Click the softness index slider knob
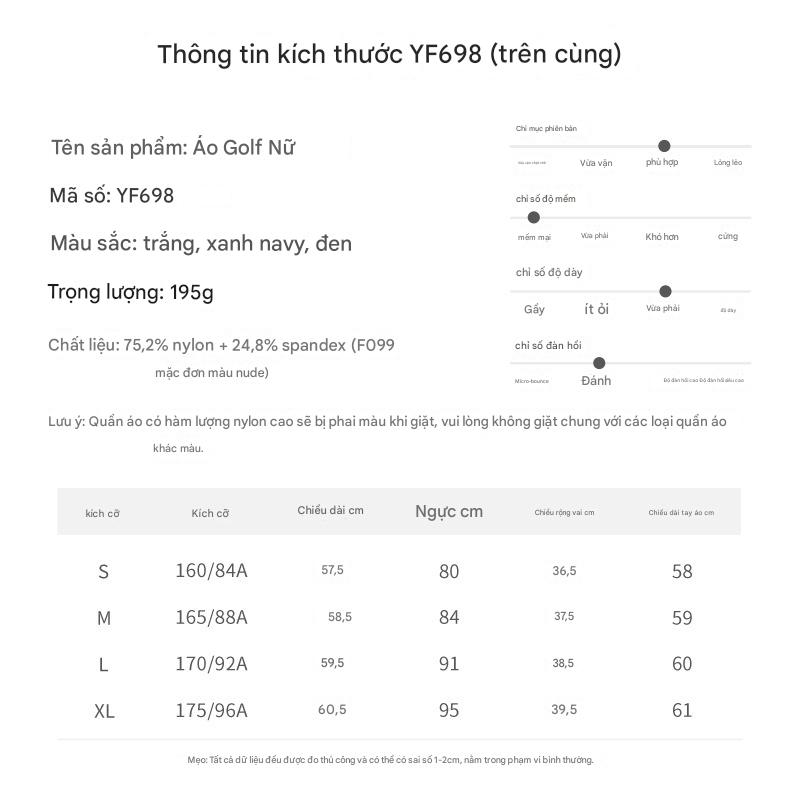 click(x=534, y=217)
